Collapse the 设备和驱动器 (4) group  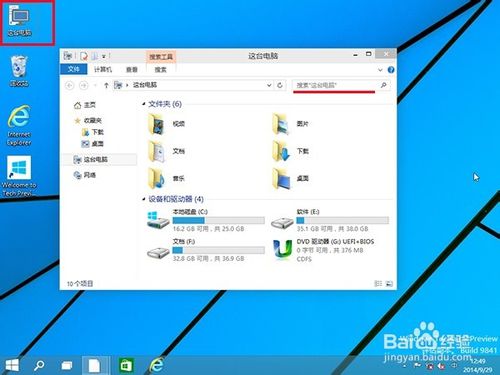pos(144,199)
